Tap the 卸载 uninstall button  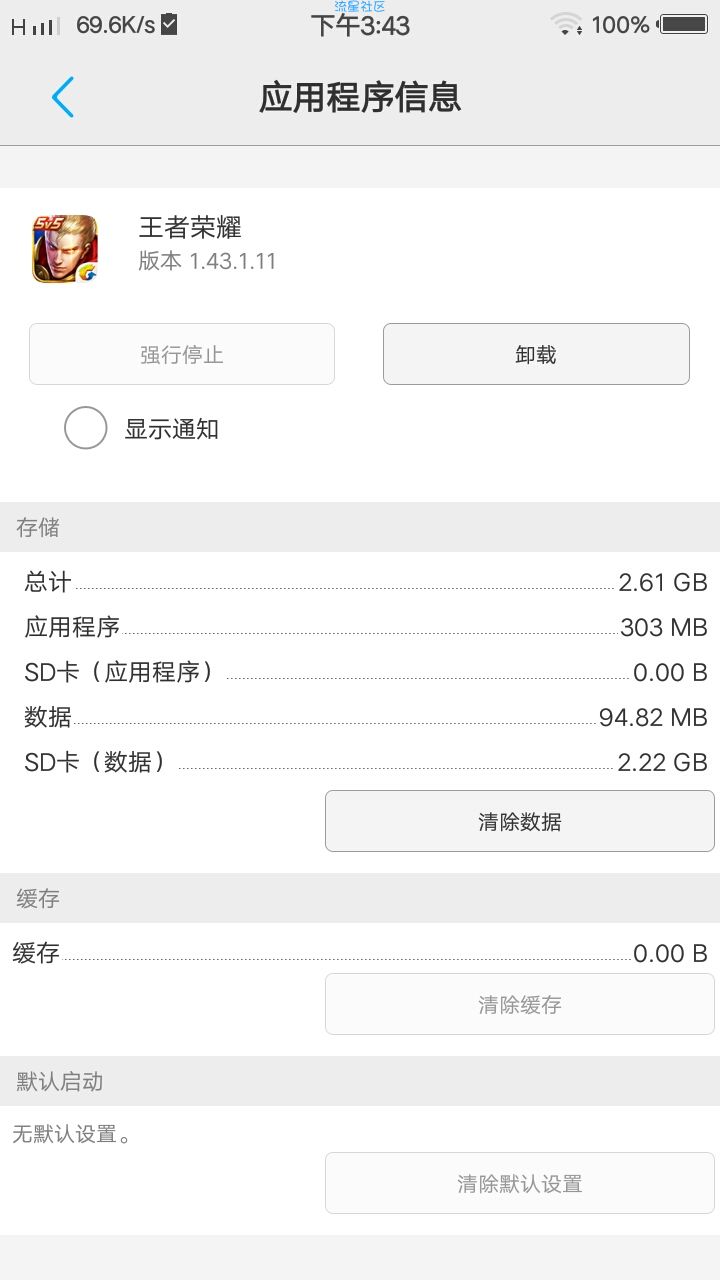pyautogui.click(x=536, y=354)
